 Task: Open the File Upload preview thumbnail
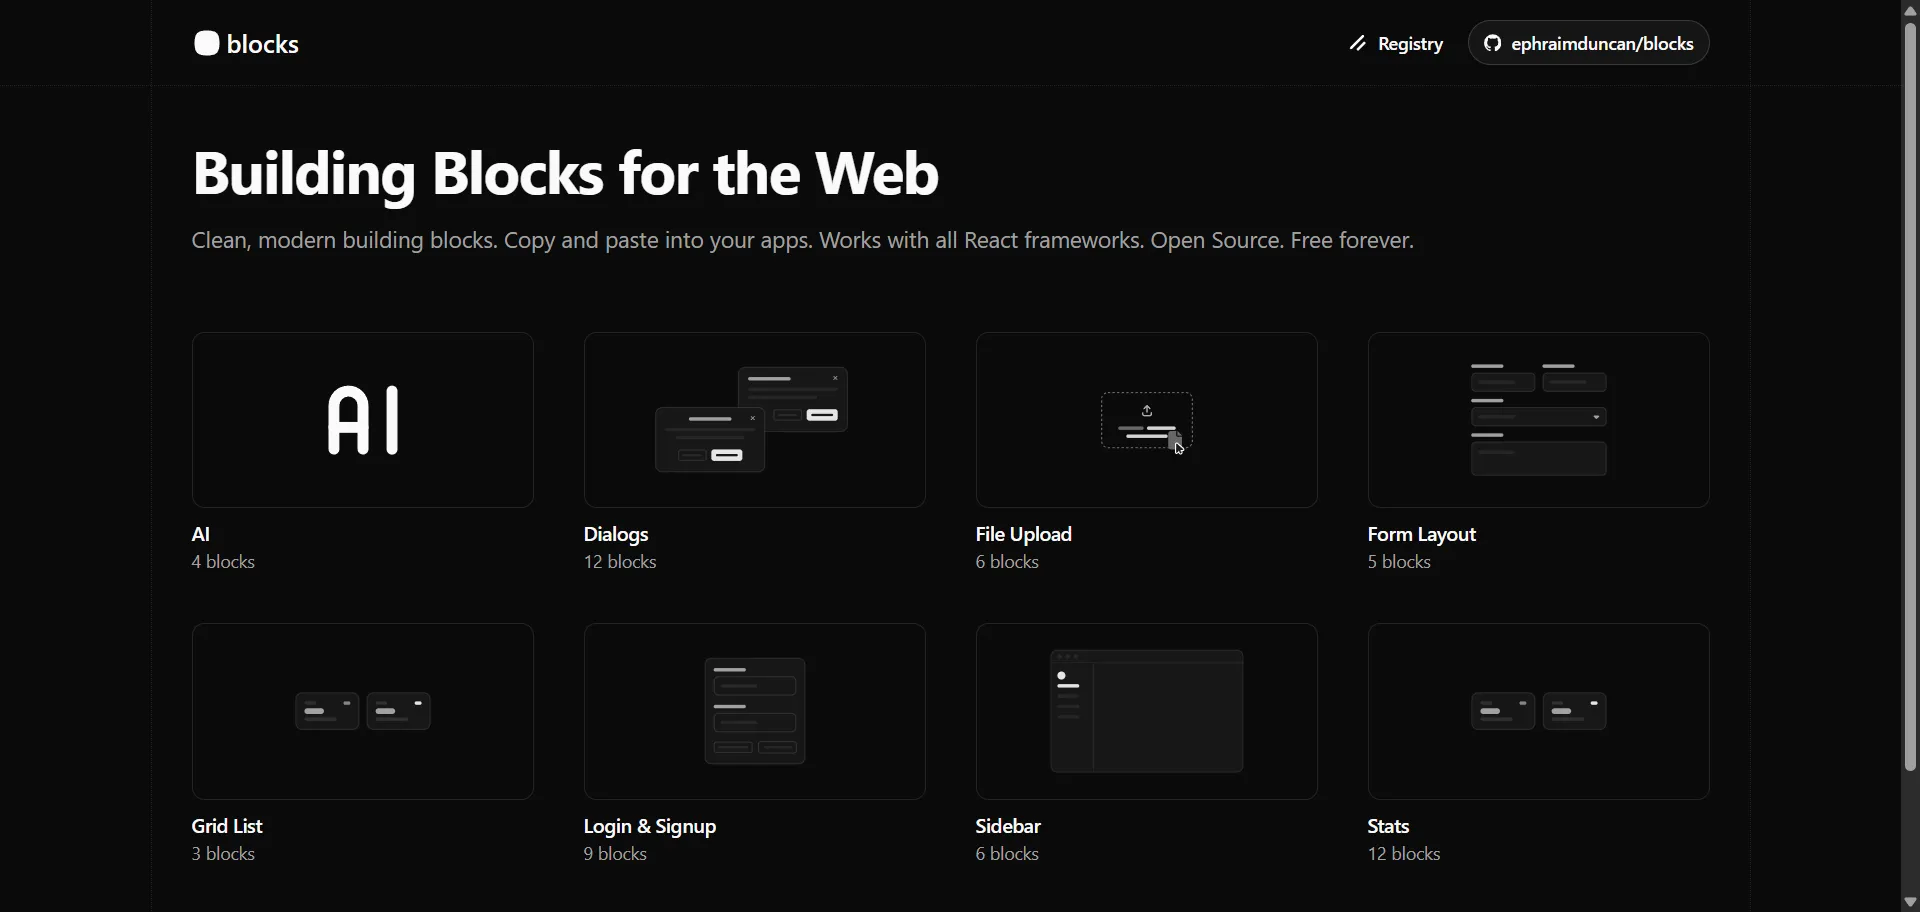(x=1147, y=420)
